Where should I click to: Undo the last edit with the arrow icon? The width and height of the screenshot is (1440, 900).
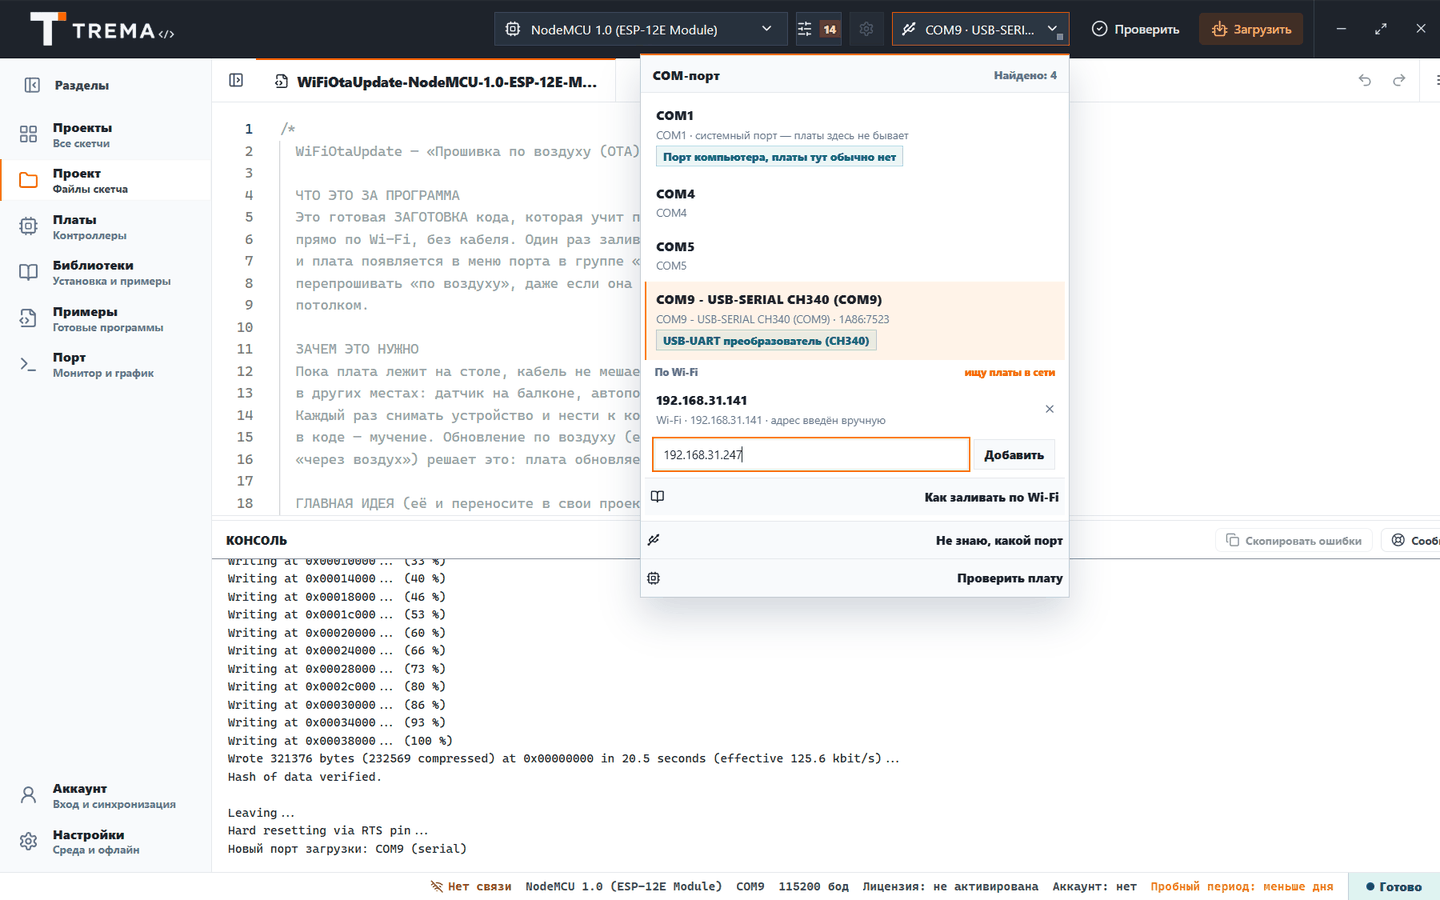[1365, 80]
